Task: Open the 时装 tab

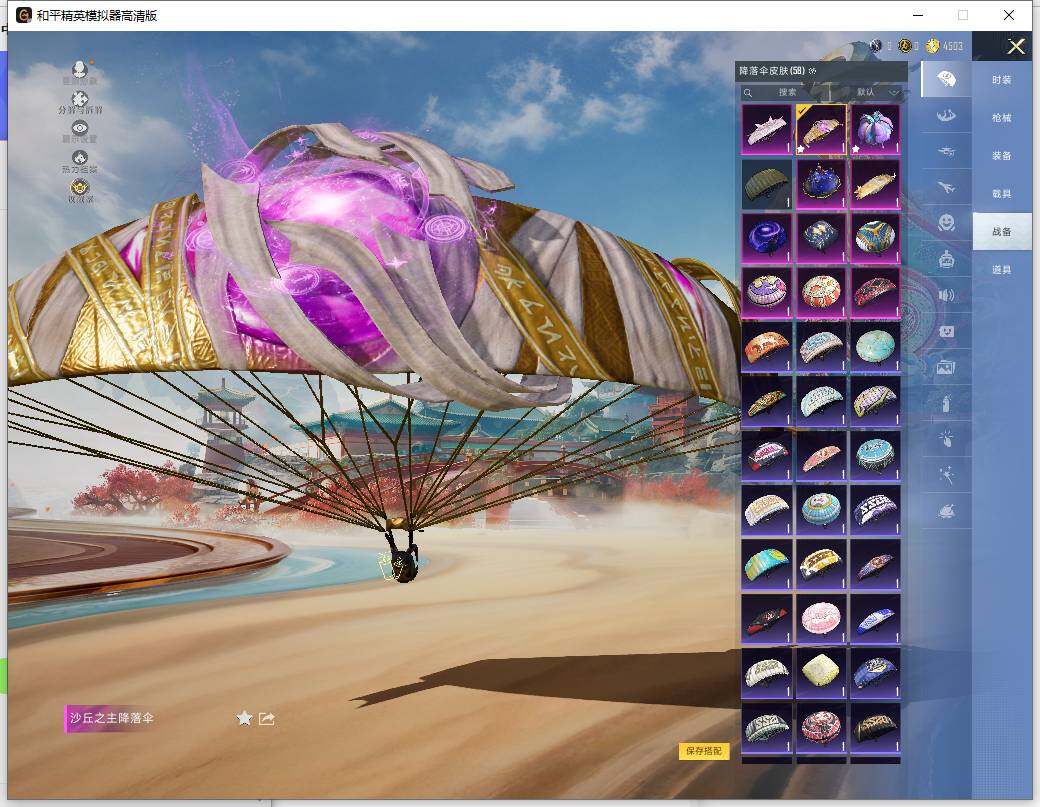Action: pyautogui.click(x=1001, y=80)
